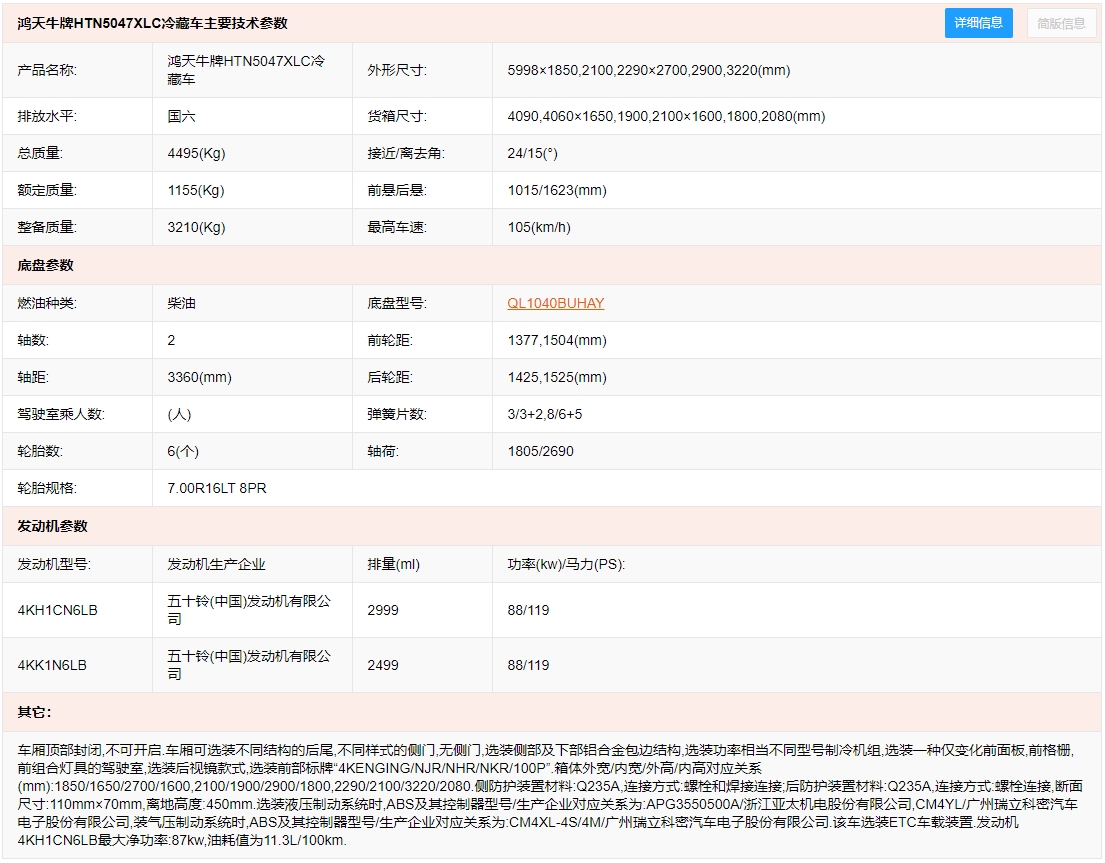The width and height of the screenshot is (1105, 863).
Task: Select the 外形尺寸 value 5998×1850,2100,2290×2700,2900,3220(mm)
Action: [x=648, y=70]
